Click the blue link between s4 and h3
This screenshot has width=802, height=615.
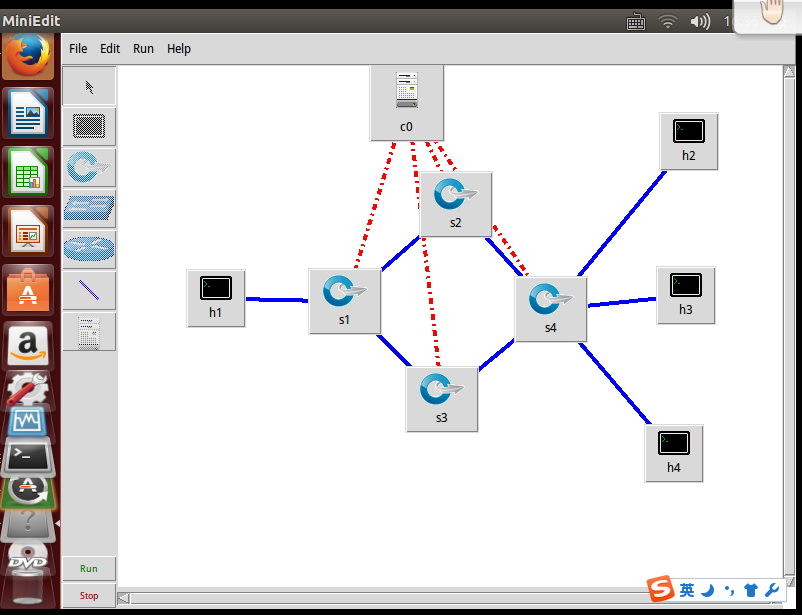pyautogui.click(x=622, y=302)
